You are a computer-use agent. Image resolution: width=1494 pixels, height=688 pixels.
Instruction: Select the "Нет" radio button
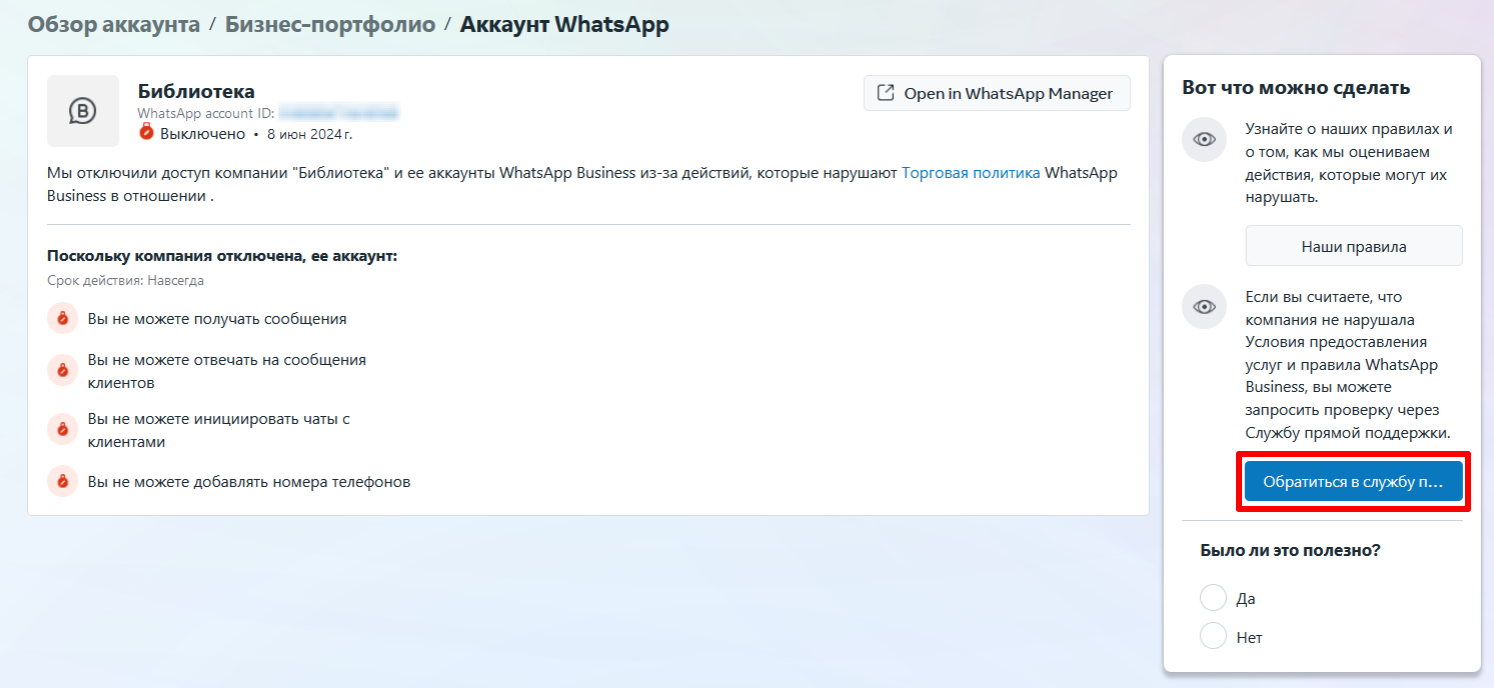click(1212, 636)
